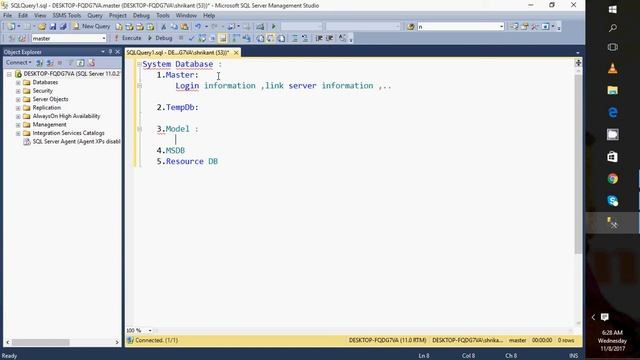Viewport: 640px width, 360px height.
Task: Expand the Integration Services Catalogs folder
Action: 18,133
